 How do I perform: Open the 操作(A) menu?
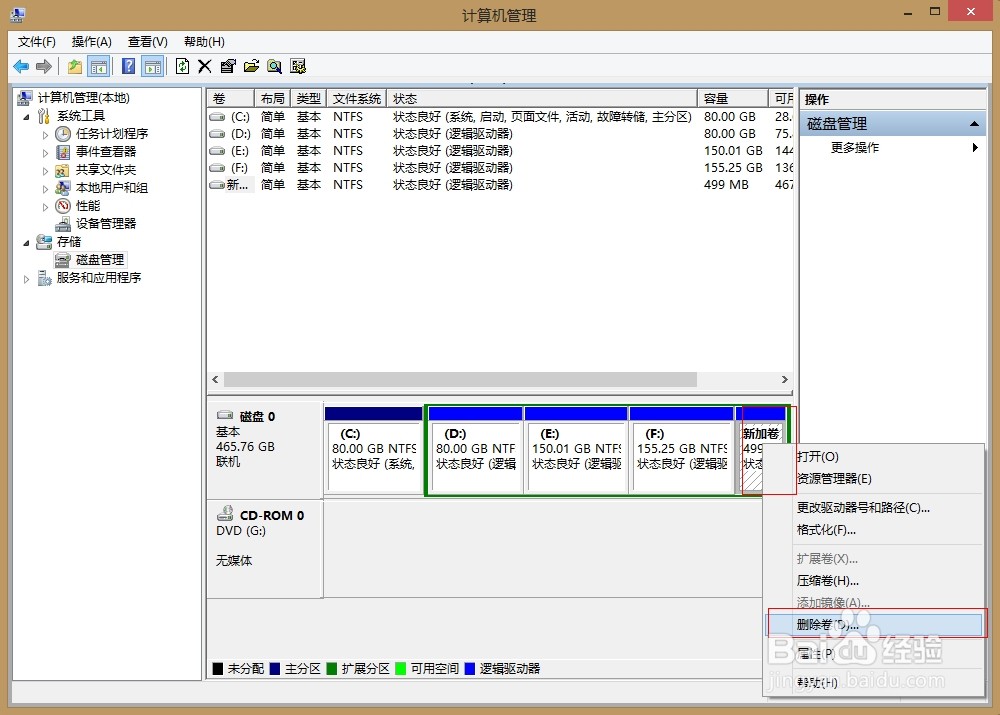point(91,42)
